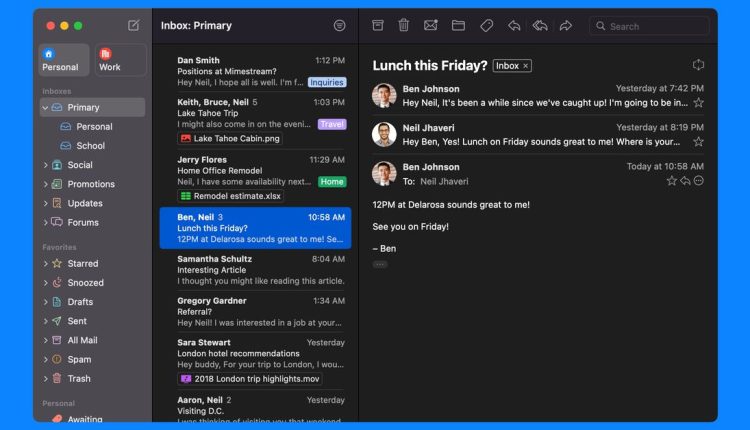750x430 pixels.
Task: Click the move to folder icon
Action: point(458,25)
